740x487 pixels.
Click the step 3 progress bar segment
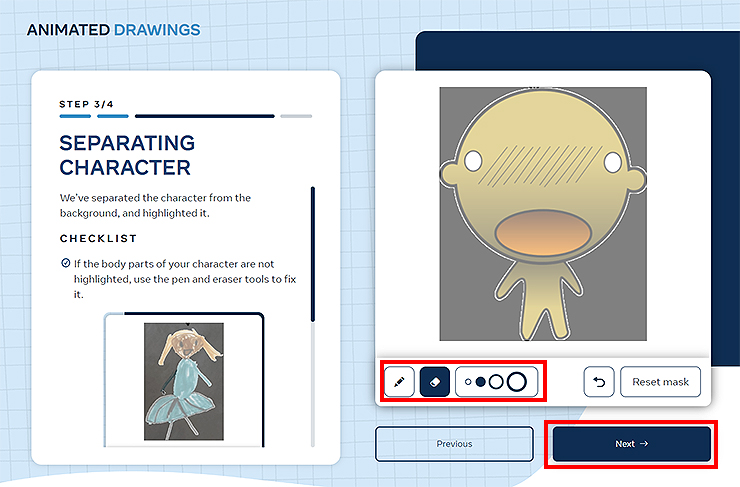pyautogui.click(x=204, y=116)
